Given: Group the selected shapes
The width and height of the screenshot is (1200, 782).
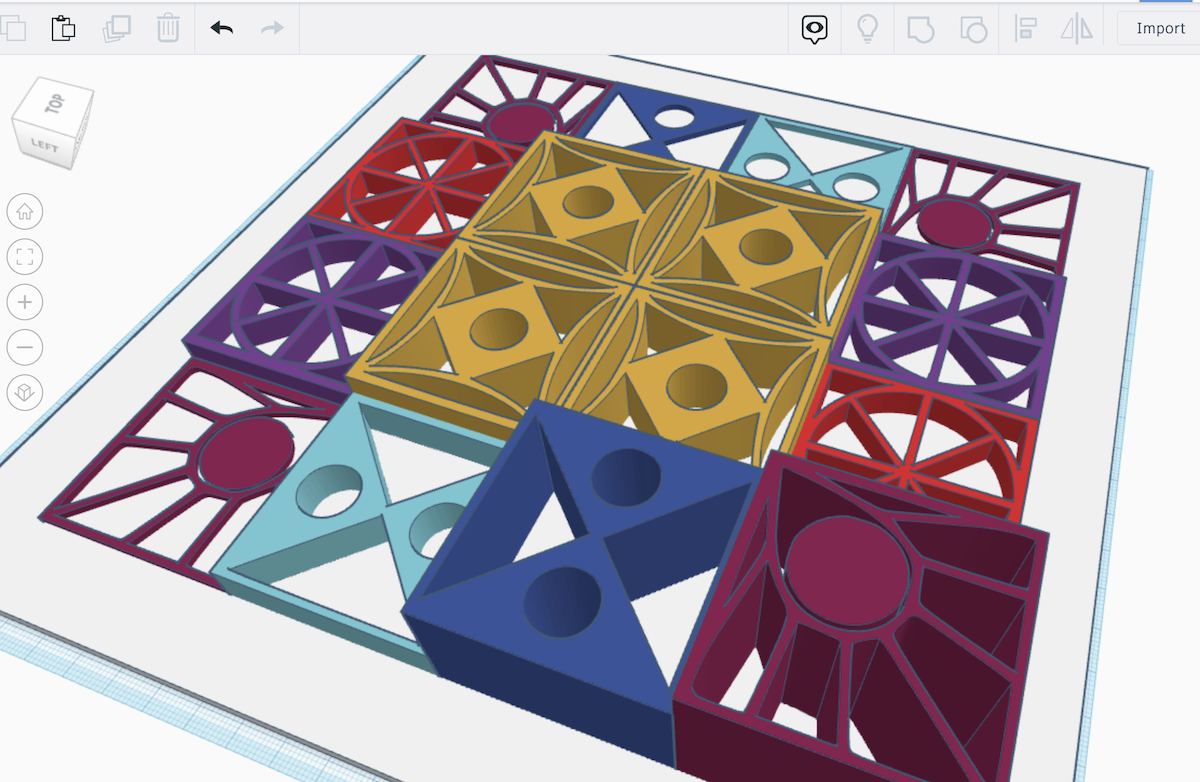Looking at the screenshot, I should coord(921,28).
